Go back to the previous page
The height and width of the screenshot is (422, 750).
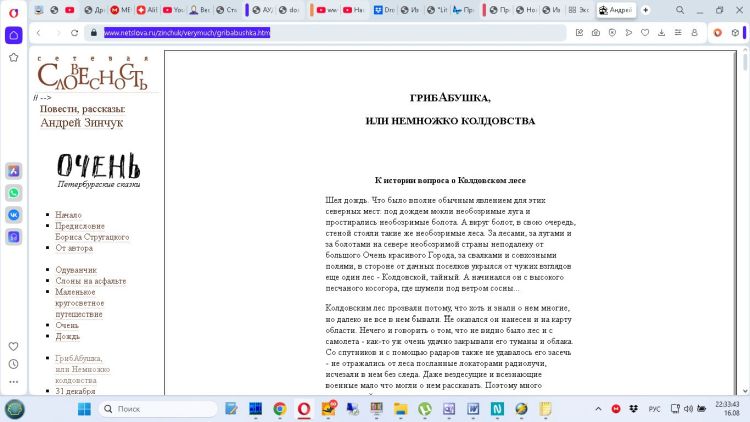click(x=39, y=33)
